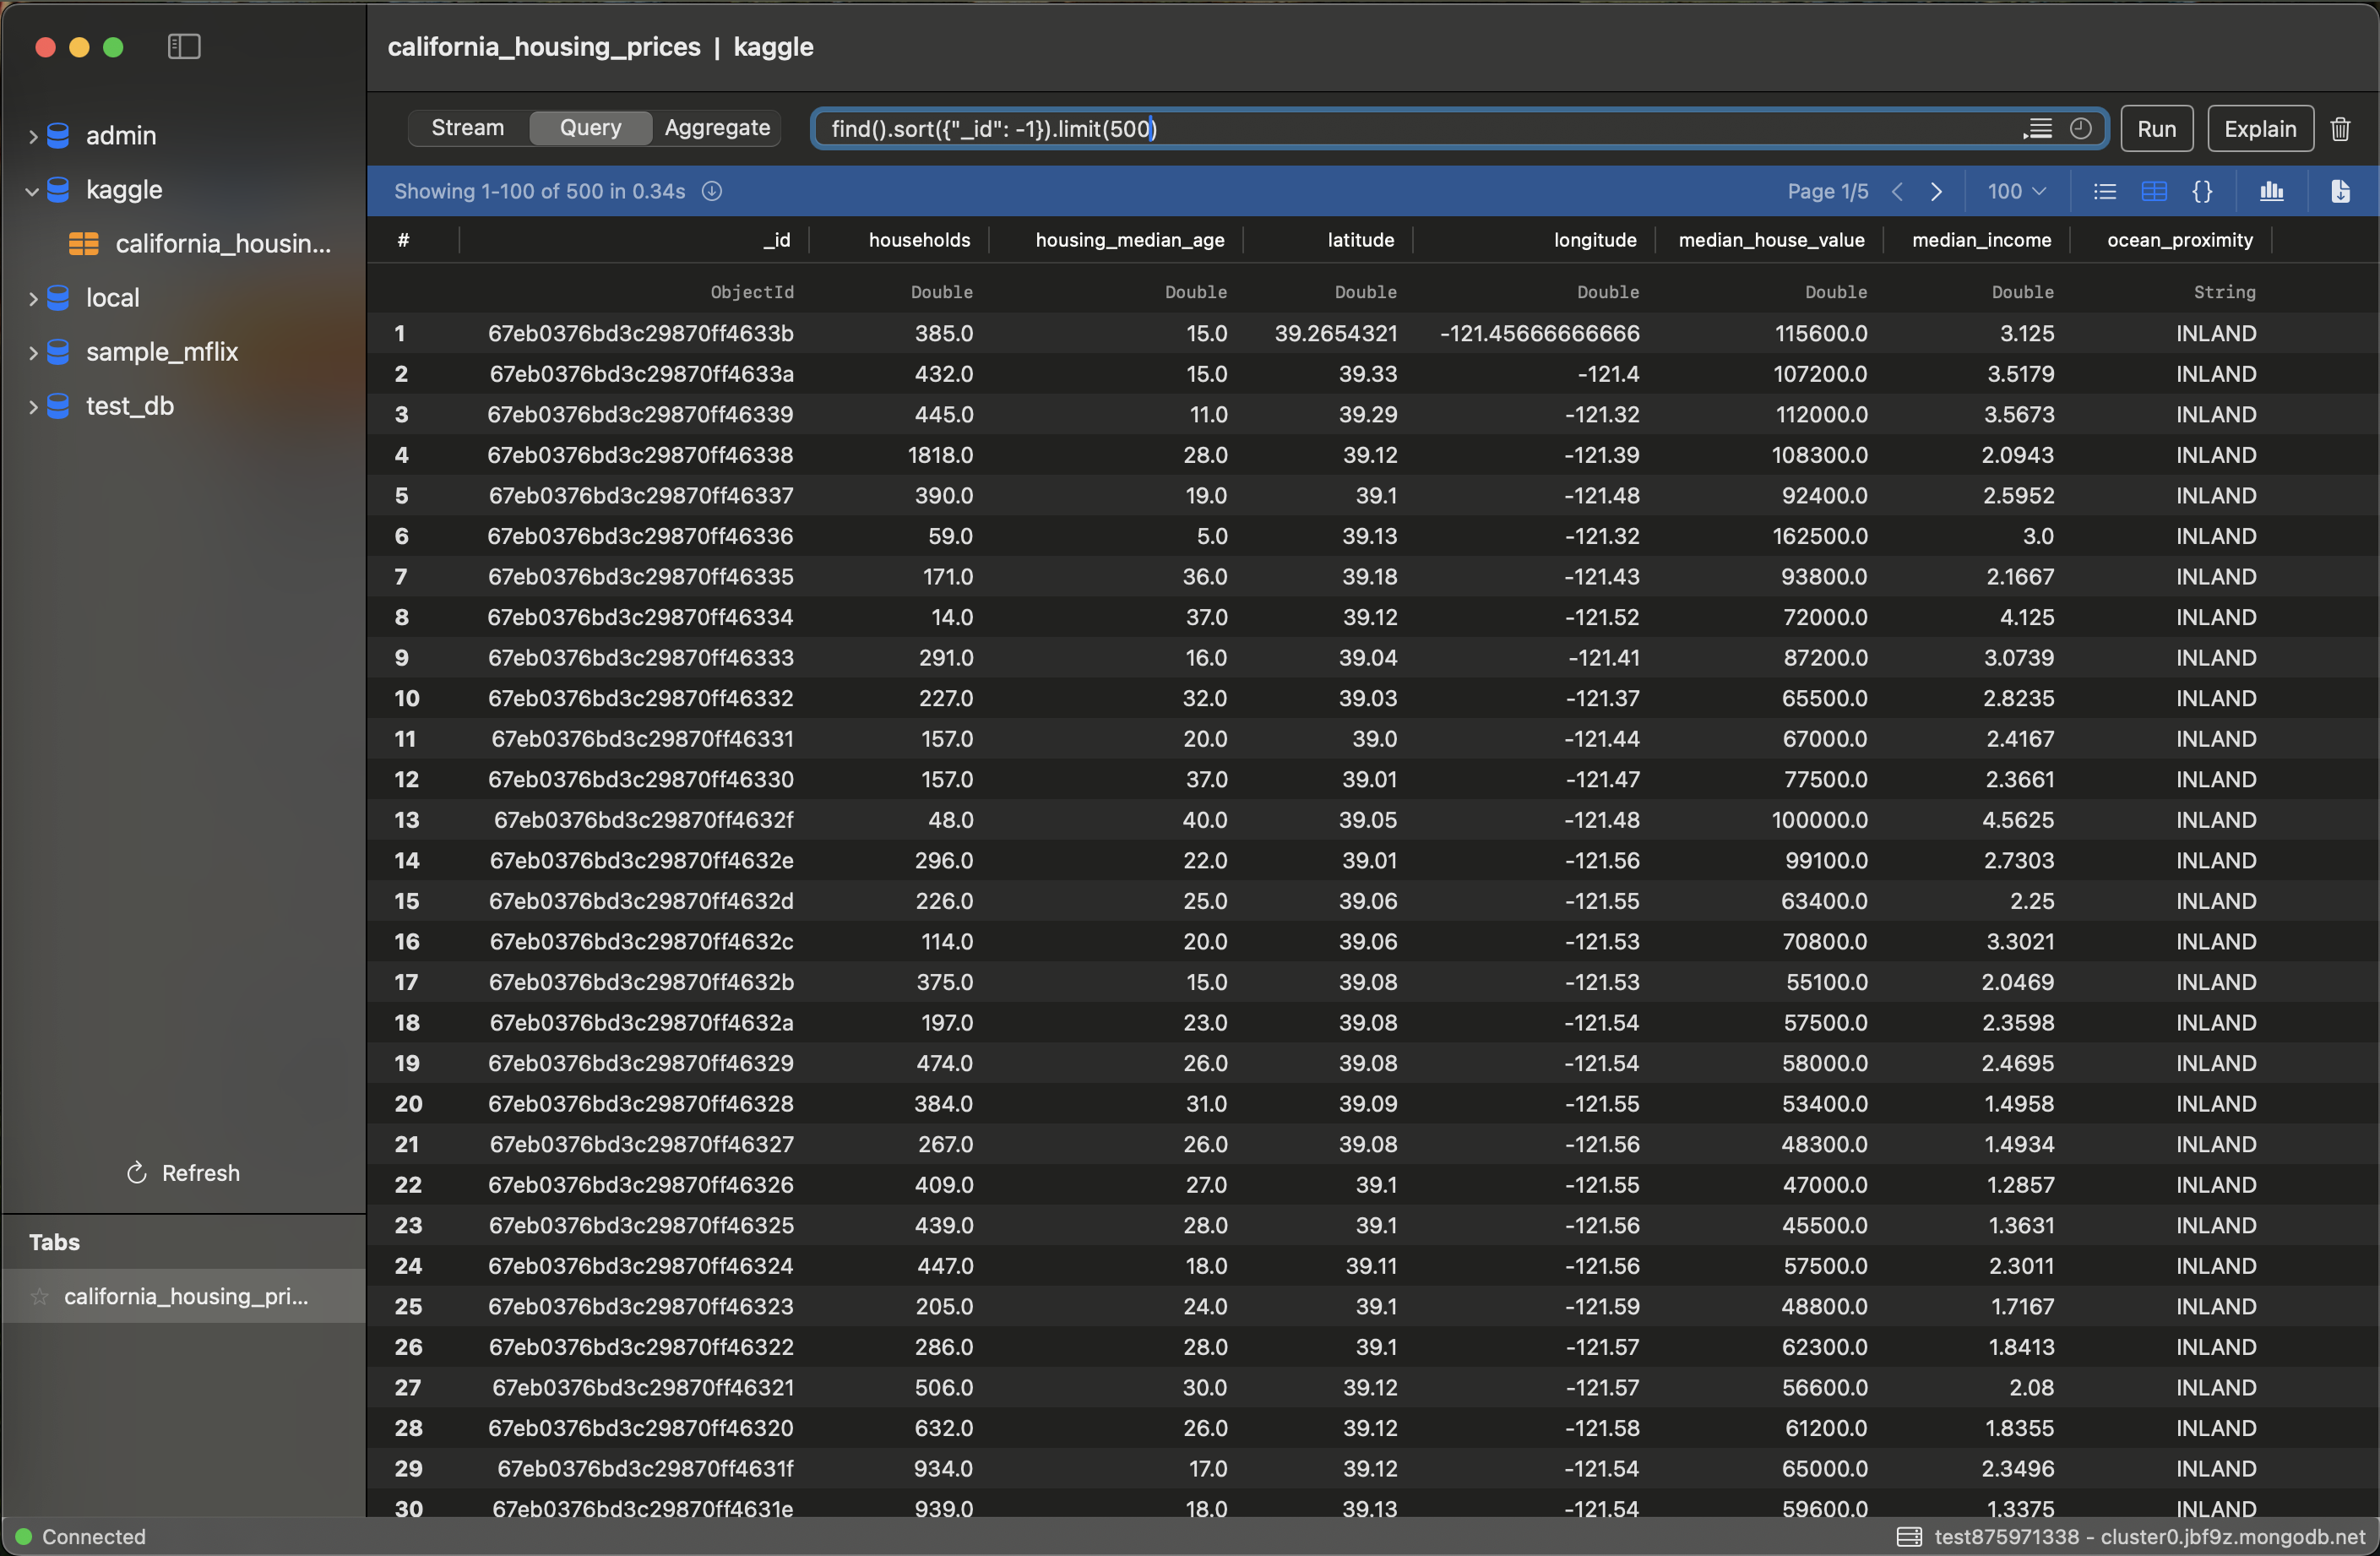Expand the local database chevron

(x=32, y=298)
